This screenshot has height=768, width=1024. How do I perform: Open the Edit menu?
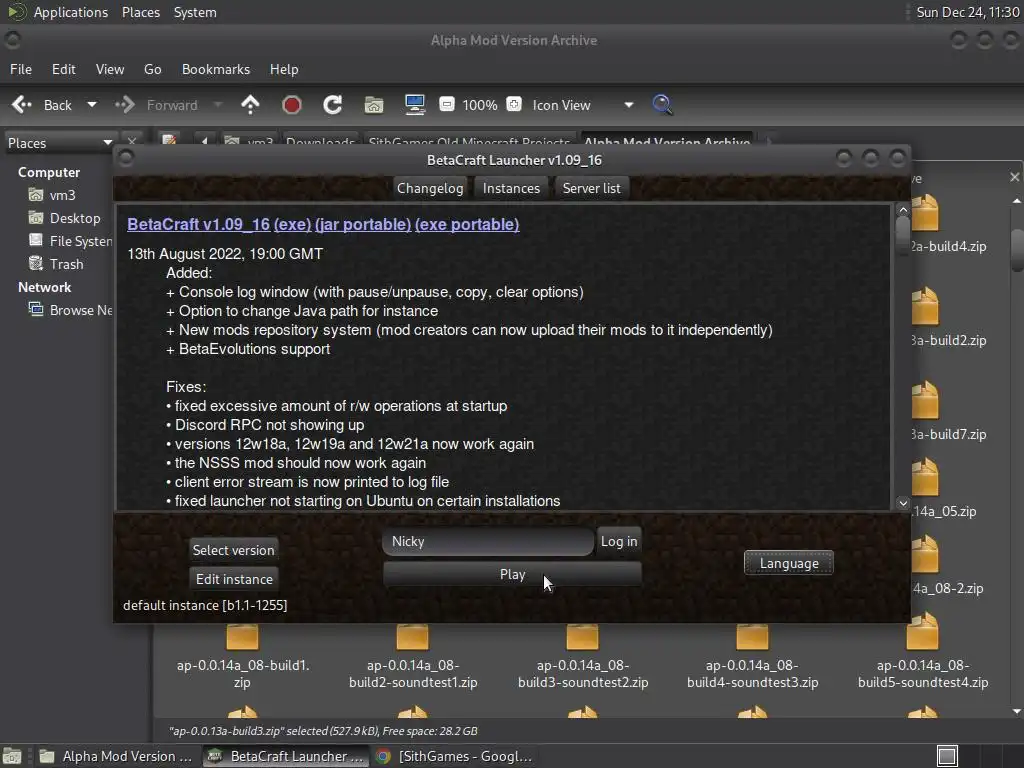pos(63,69)
